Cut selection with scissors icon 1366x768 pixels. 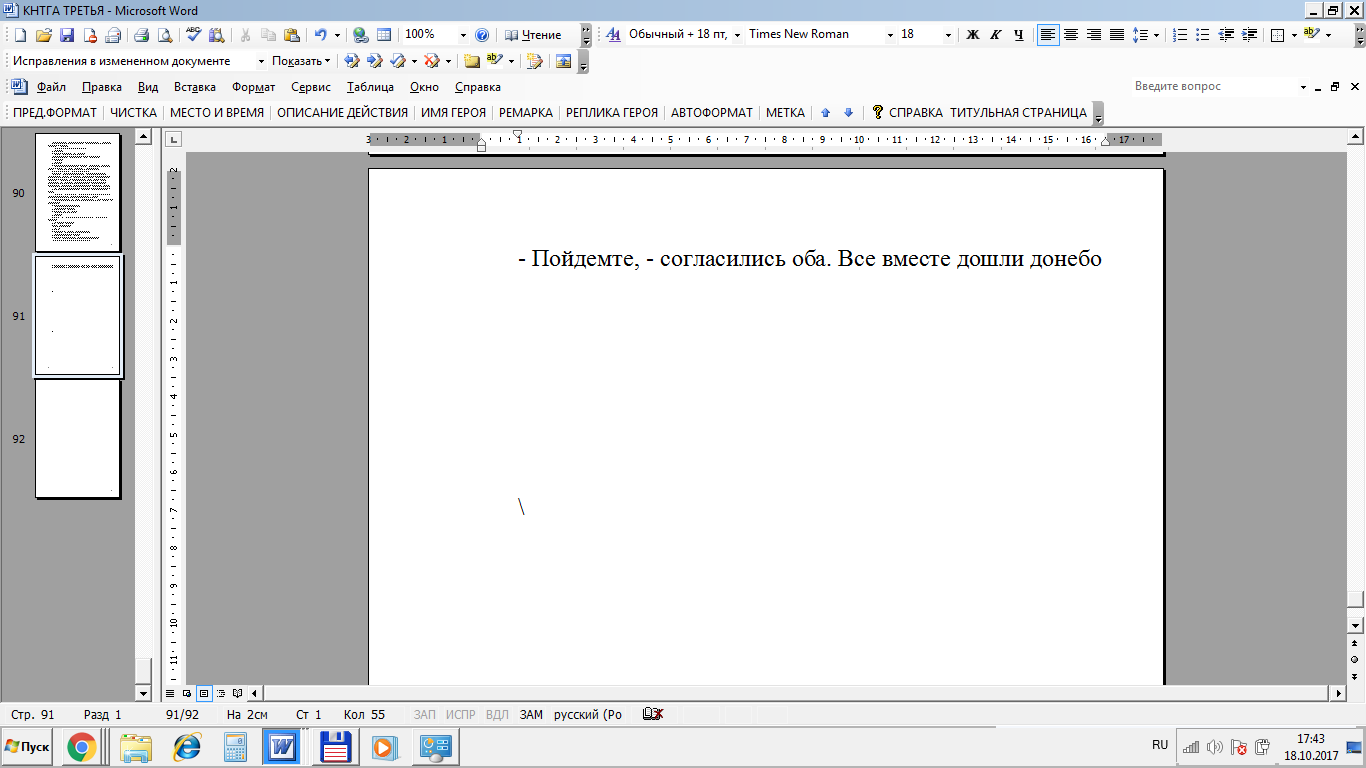pyautogui.click(x=245, y=34)
